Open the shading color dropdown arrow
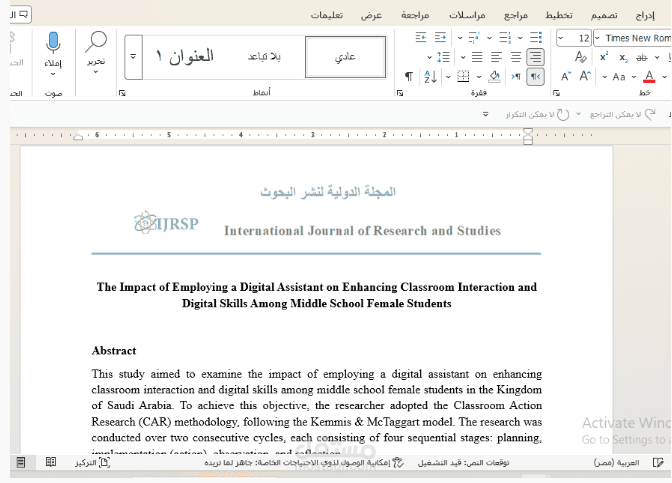Image resolution: width=672 pixels, height=483 pixels. pos(479,77)
